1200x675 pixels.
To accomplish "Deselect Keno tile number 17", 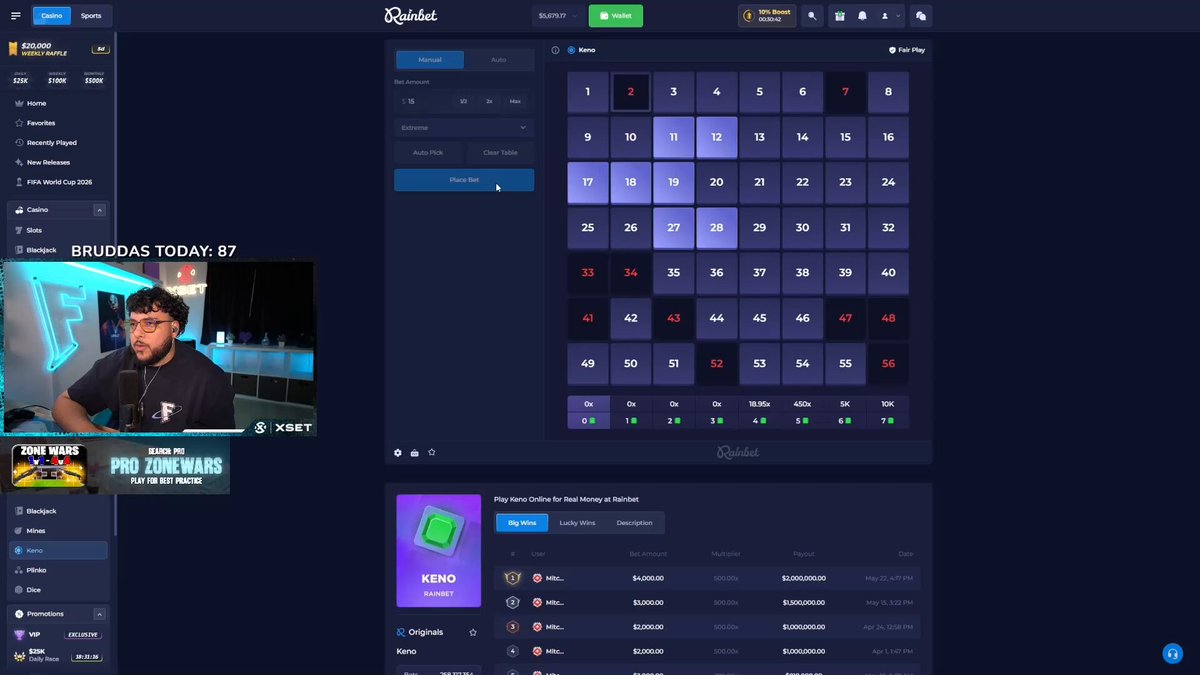I will click(x=588, y=183).
